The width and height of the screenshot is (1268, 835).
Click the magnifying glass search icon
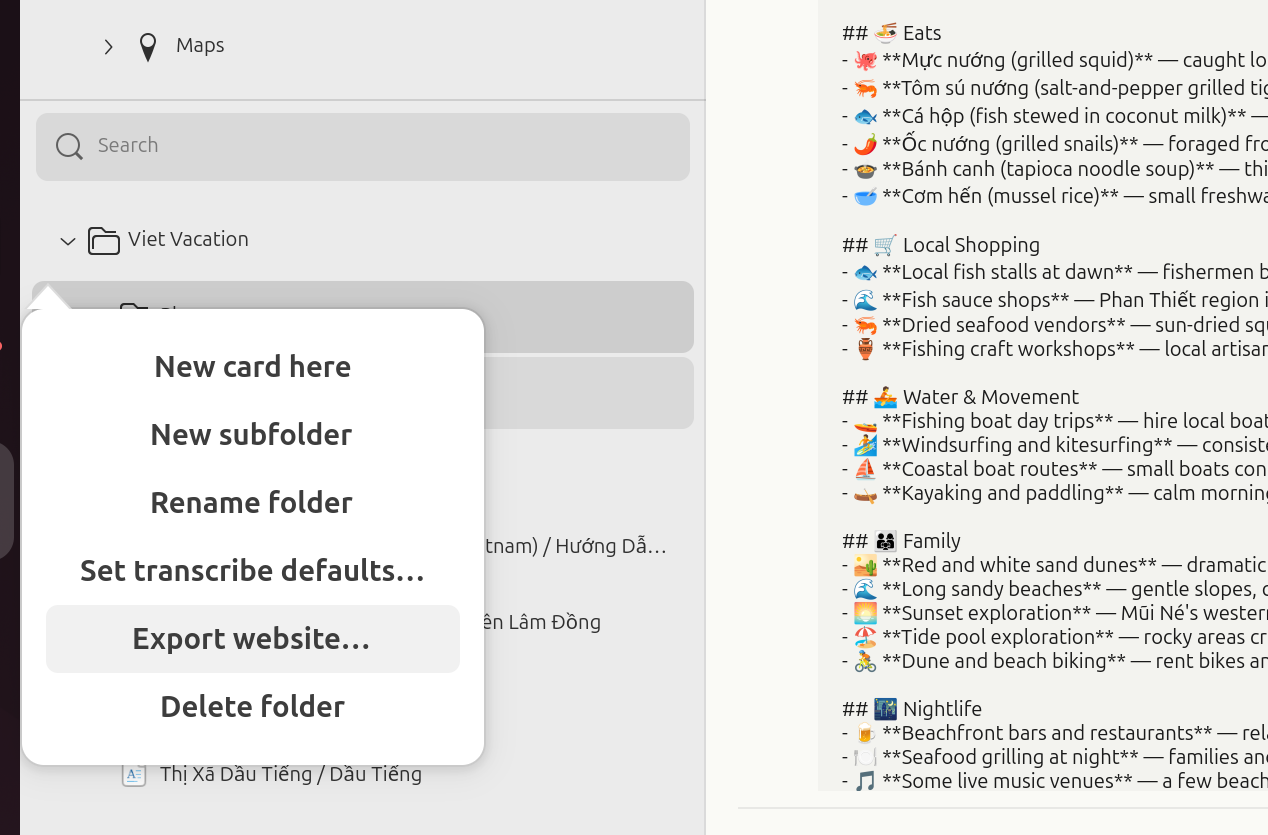[x=69, y=146]
